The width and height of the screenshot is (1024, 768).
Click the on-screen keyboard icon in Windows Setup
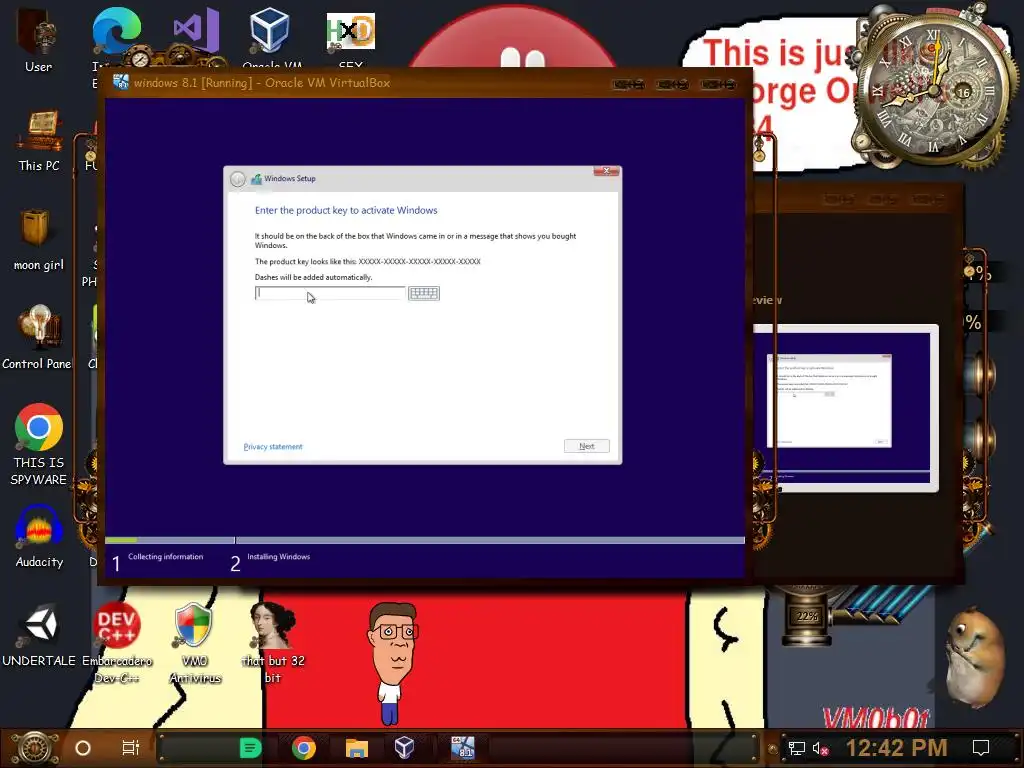tap(424, 293)
